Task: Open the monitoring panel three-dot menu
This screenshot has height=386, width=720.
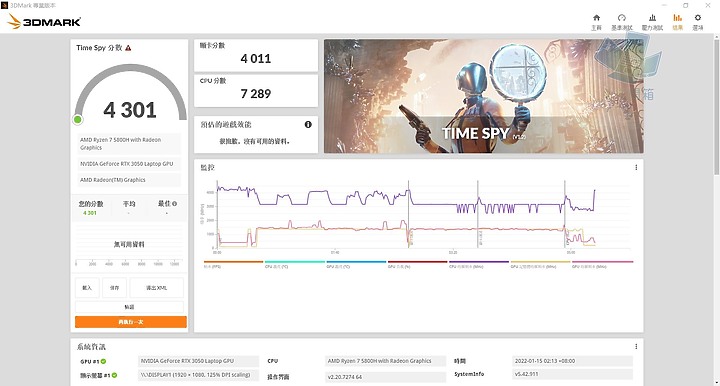Action: (636, 168)
